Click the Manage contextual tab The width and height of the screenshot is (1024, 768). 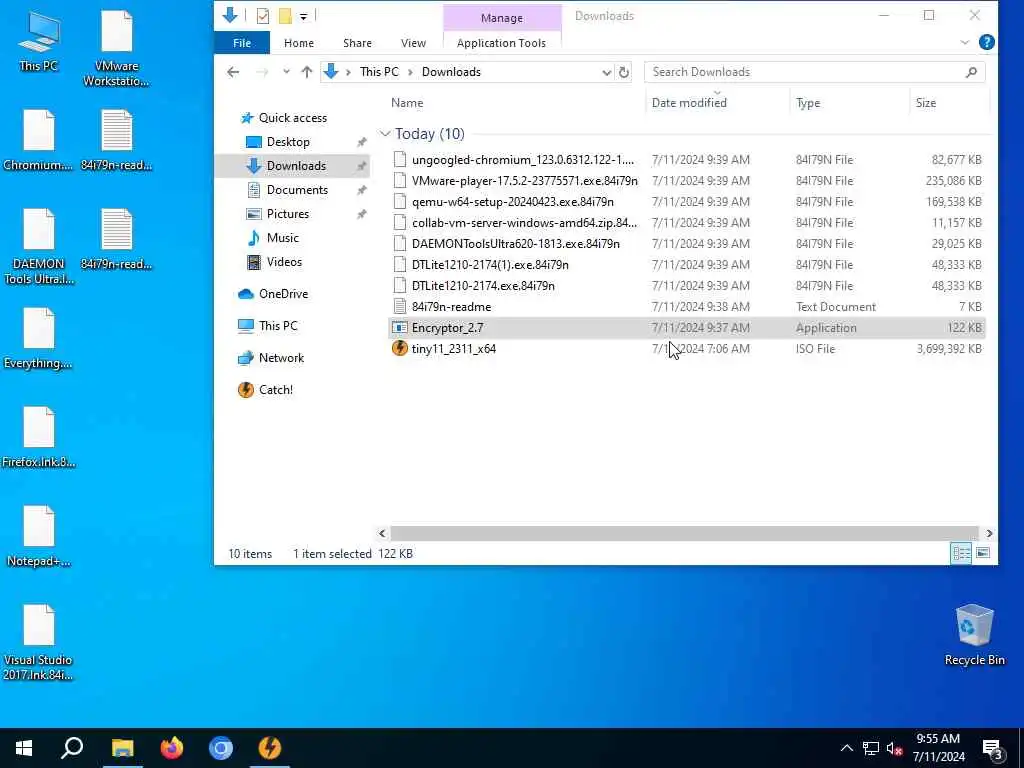pos(502,18)
